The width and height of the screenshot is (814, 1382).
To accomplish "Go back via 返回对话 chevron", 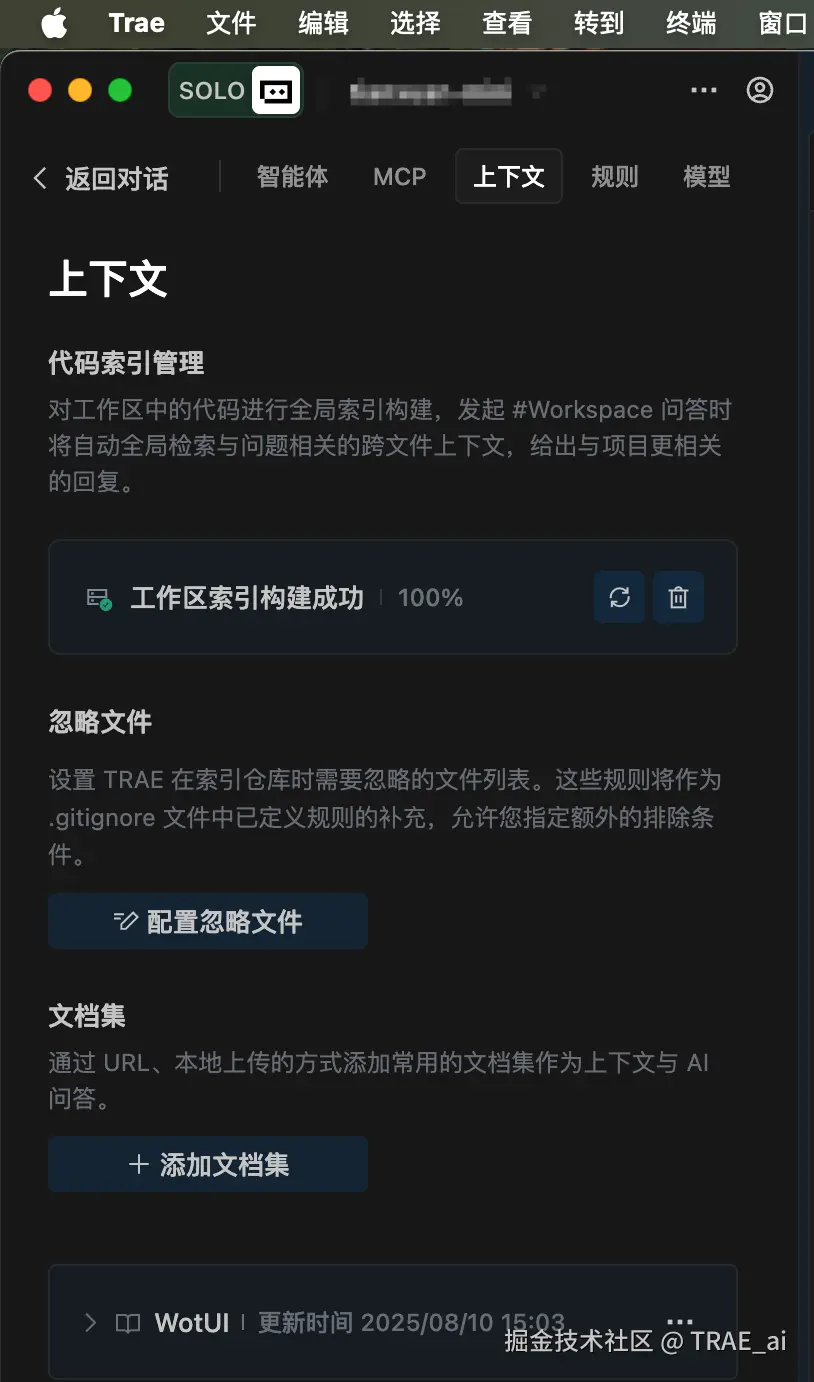I will tap(40, 179).
